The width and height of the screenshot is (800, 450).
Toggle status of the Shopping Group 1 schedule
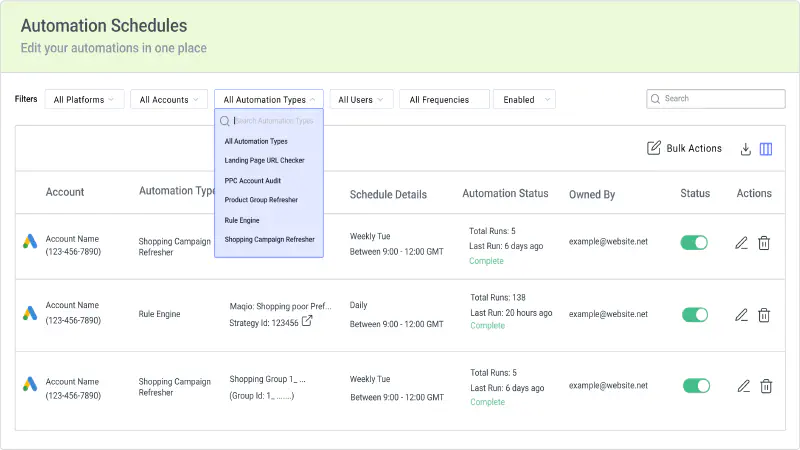coord(696,386)
